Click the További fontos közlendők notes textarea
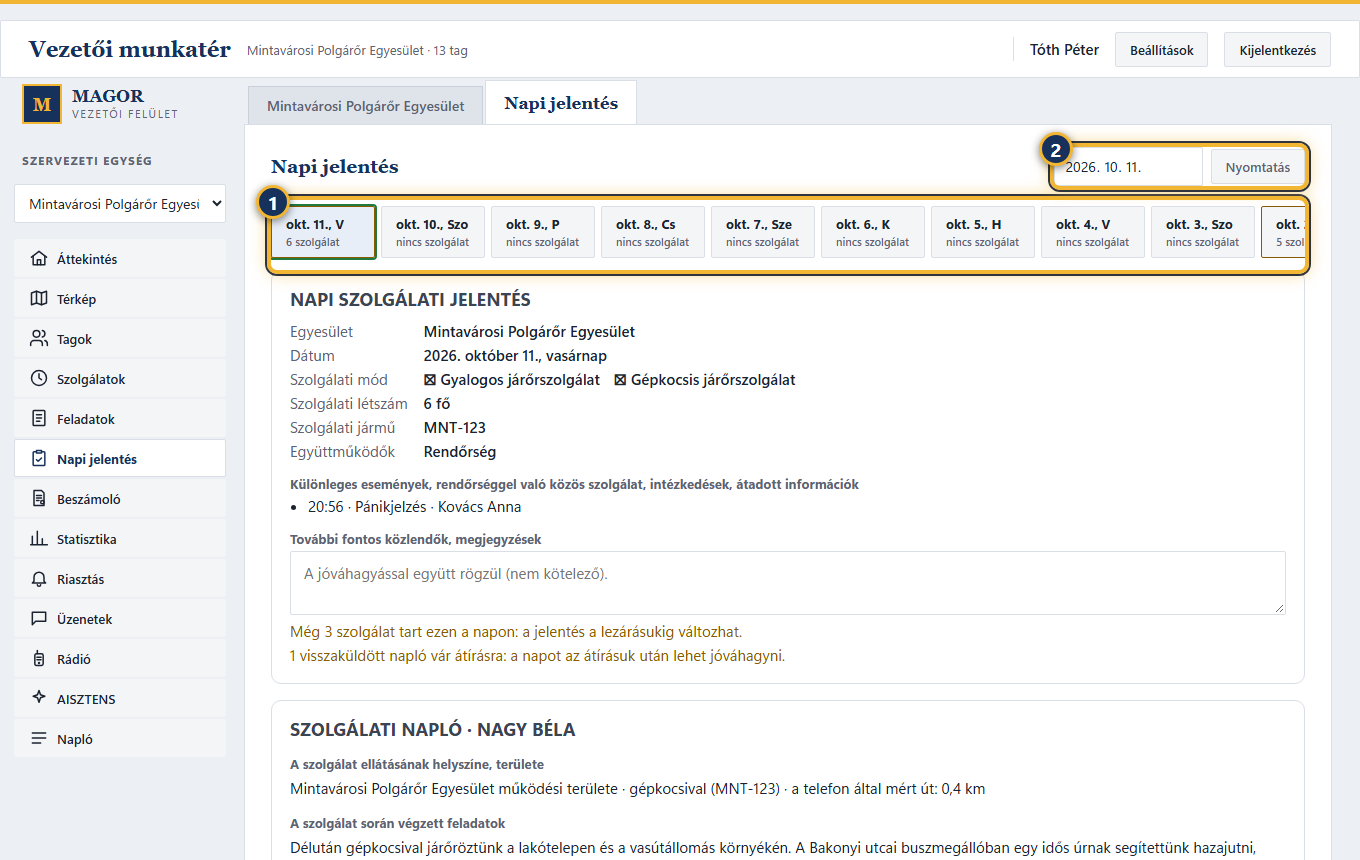1360x860 pixels. (x=787, y=582)
